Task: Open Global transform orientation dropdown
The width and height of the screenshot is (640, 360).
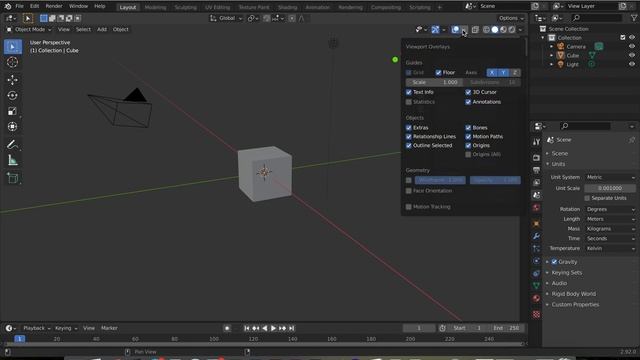Action: [x=227, y=18]
